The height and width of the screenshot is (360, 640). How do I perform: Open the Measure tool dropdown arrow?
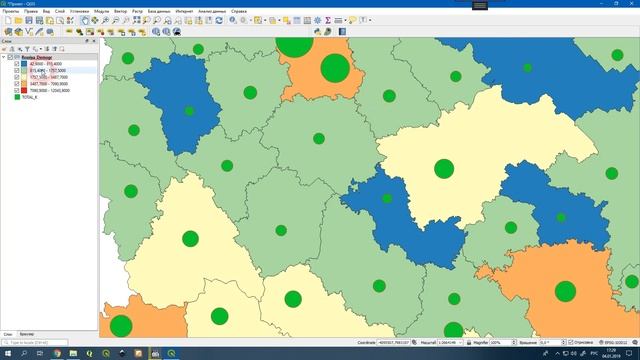tap(345, 20)
